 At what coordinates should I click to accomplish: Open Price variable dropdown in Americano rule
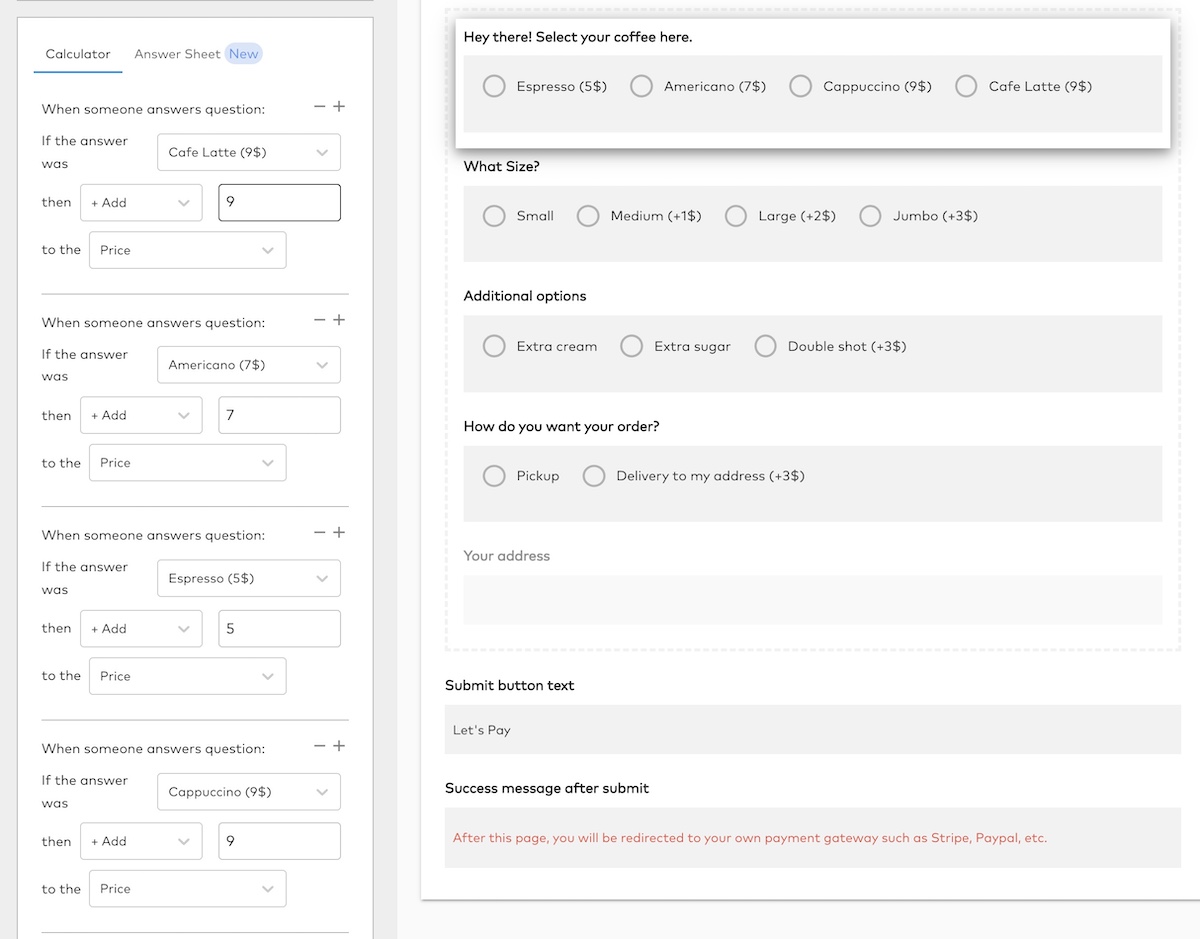pos(187,463)
